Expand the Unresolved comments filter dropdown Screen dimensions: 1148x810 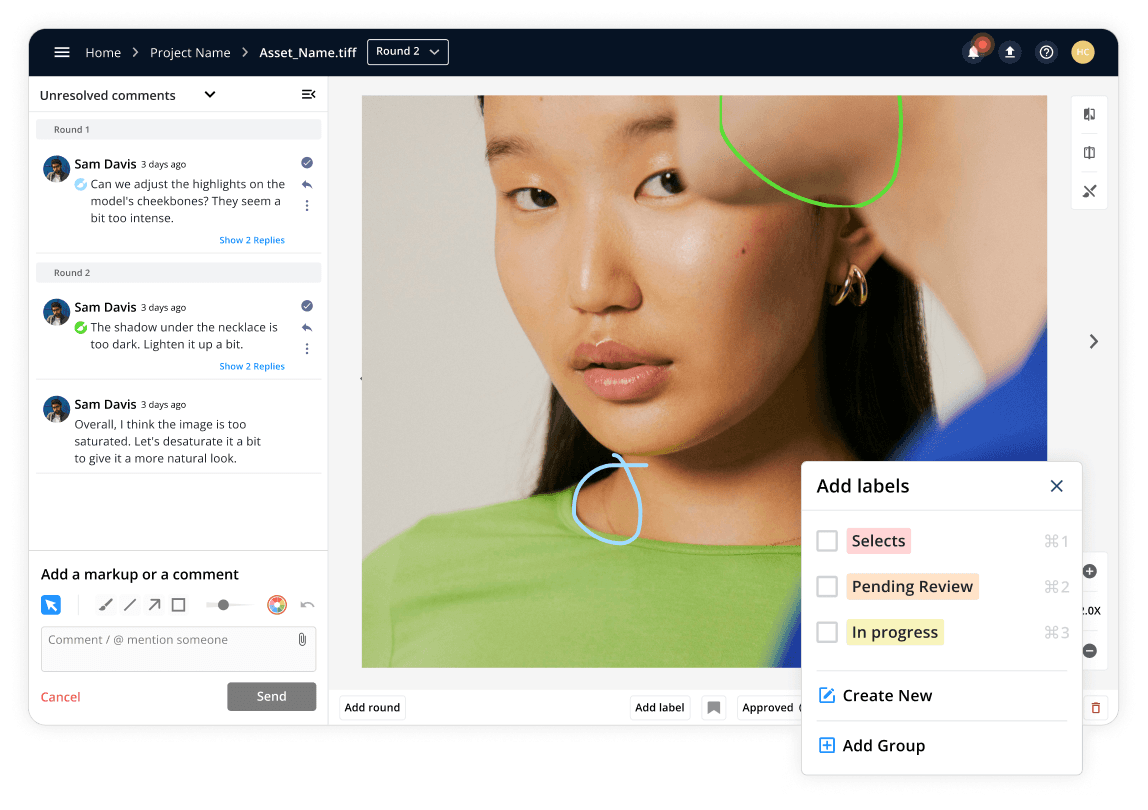209,94
